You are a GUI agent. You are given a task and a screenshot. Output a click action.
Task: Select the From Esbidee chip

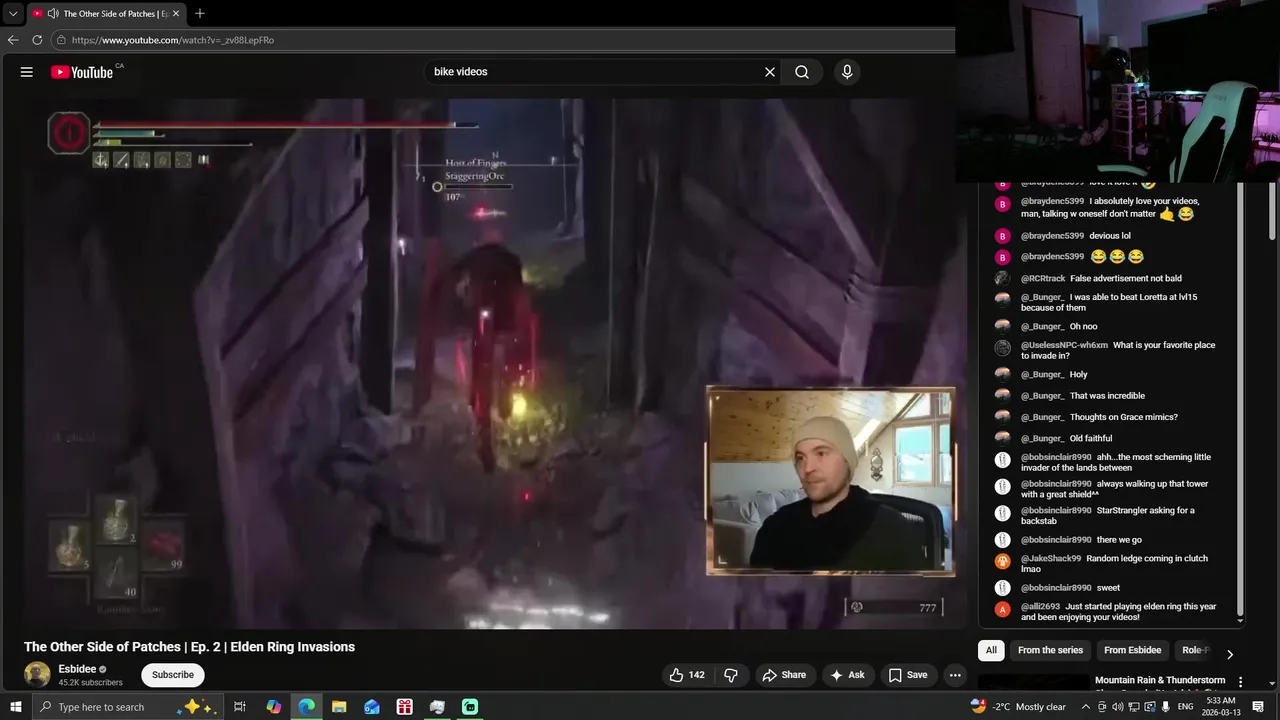click(x=1132, y=650)
